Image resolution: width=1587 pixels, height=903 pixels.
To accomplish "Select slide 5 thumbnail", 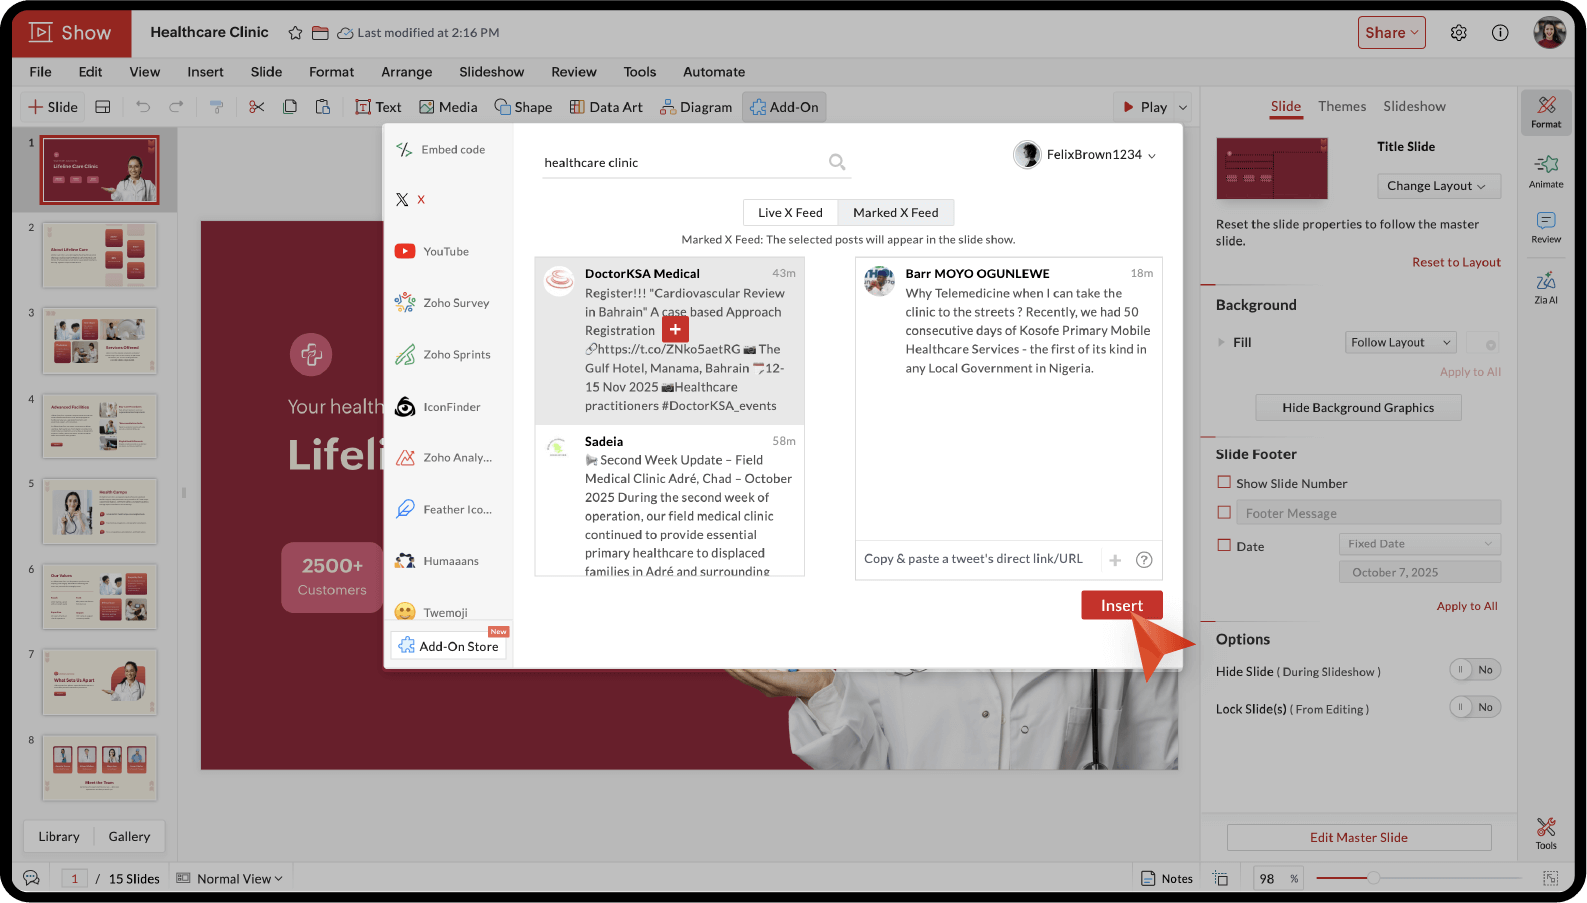I will tap(100, 511).
